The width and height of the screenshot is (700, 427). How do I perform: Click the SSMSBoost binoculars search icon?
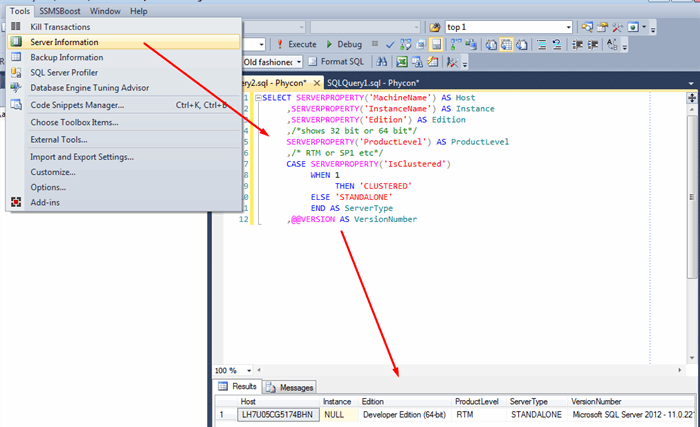click(382, 62)
